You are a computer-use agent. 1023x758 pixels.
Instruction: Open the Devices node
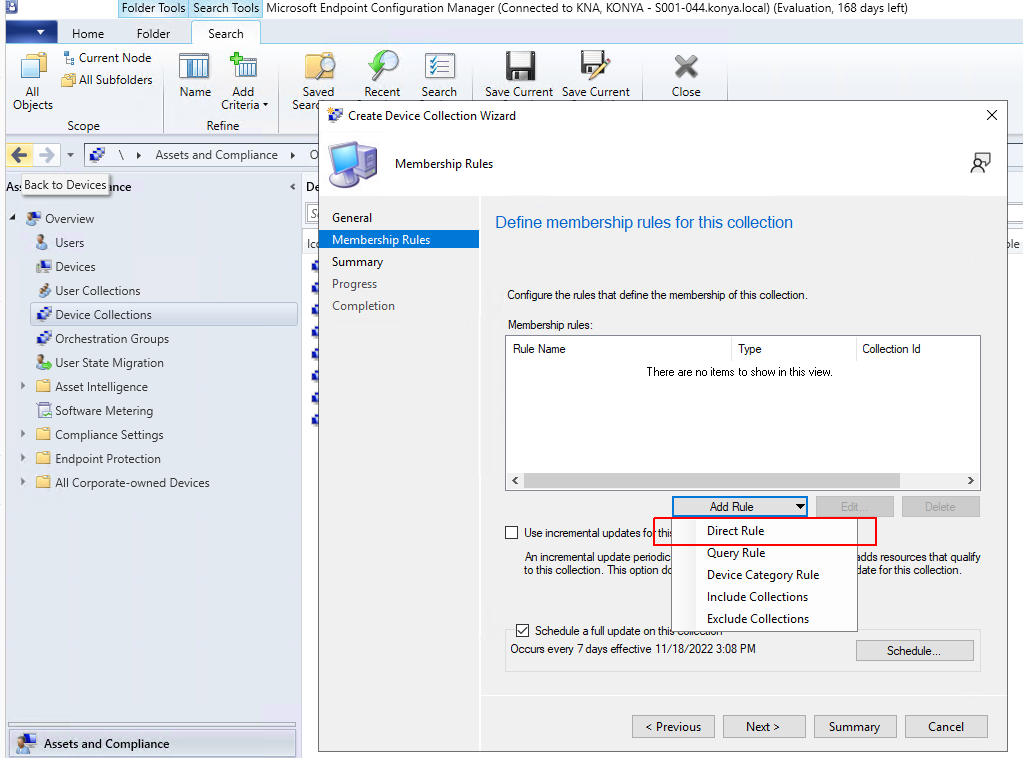75,267
